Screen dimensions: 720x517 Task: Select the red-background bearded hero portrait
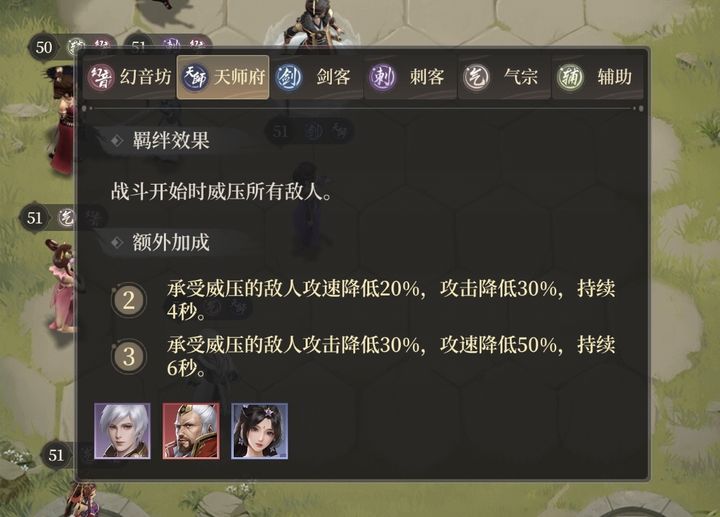[191, 431]
